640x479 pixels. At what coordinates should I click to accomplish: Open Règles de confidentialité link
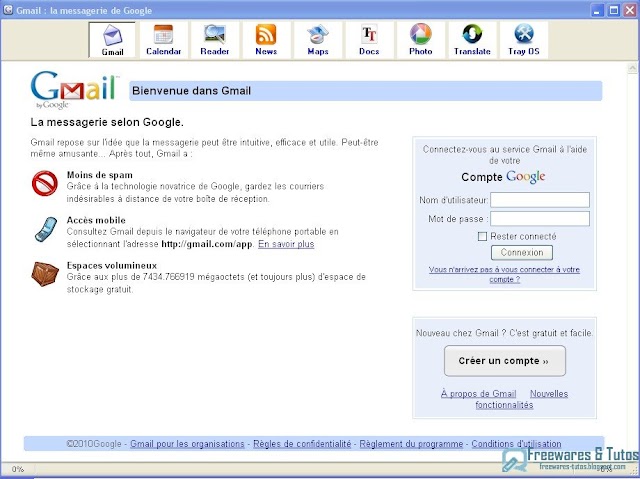click(302, 444)
